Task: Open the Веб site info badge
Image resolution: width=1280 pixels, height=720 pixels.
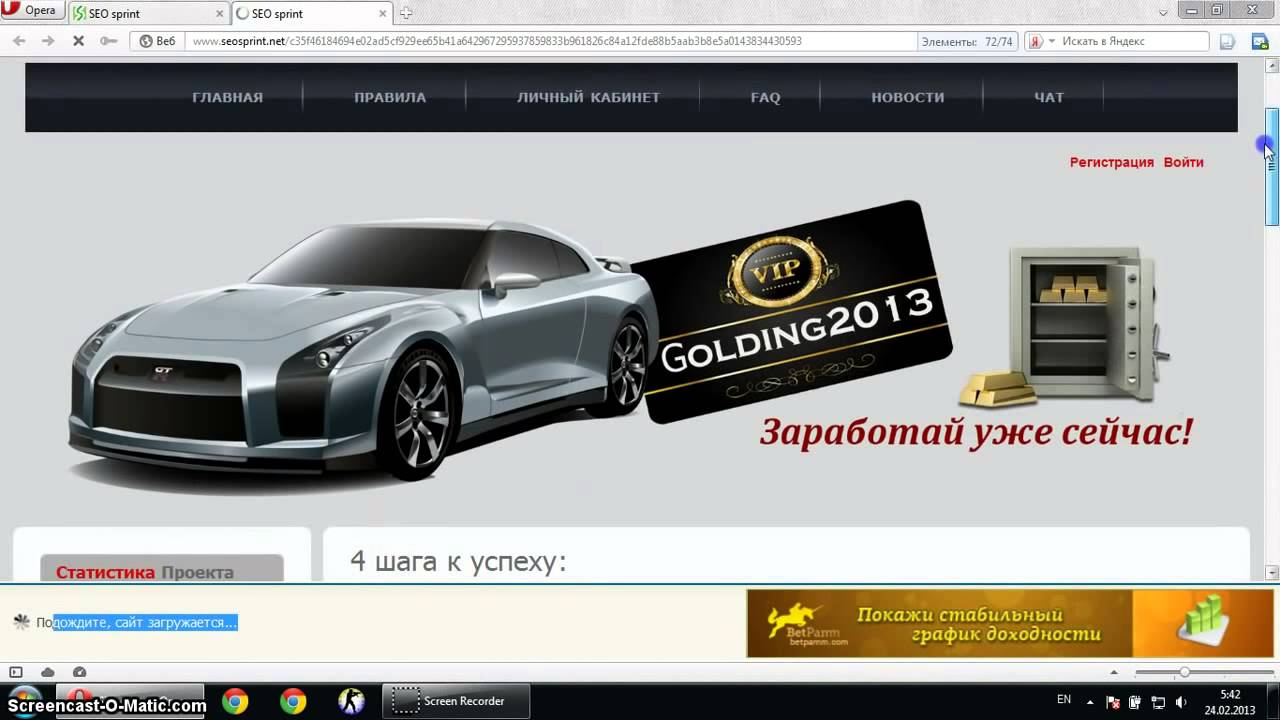Action: click(x=158, y=41)
